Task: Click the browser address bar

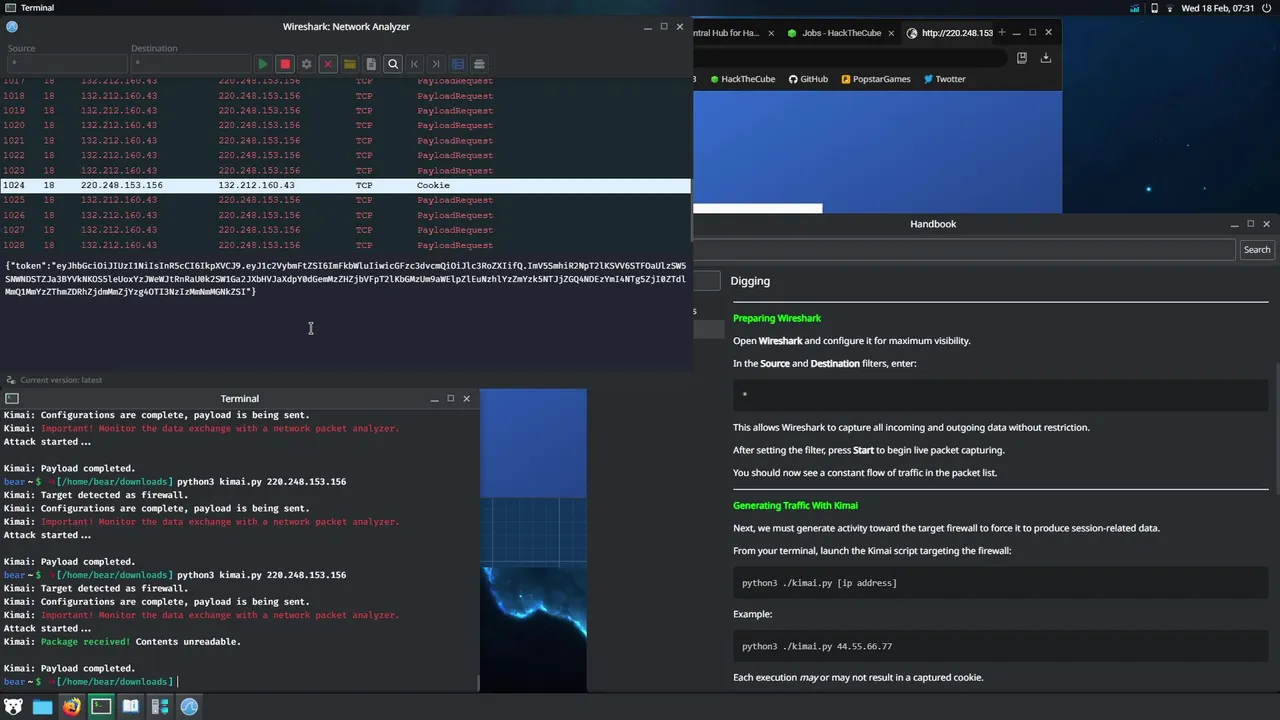Action: click(850, 58)
